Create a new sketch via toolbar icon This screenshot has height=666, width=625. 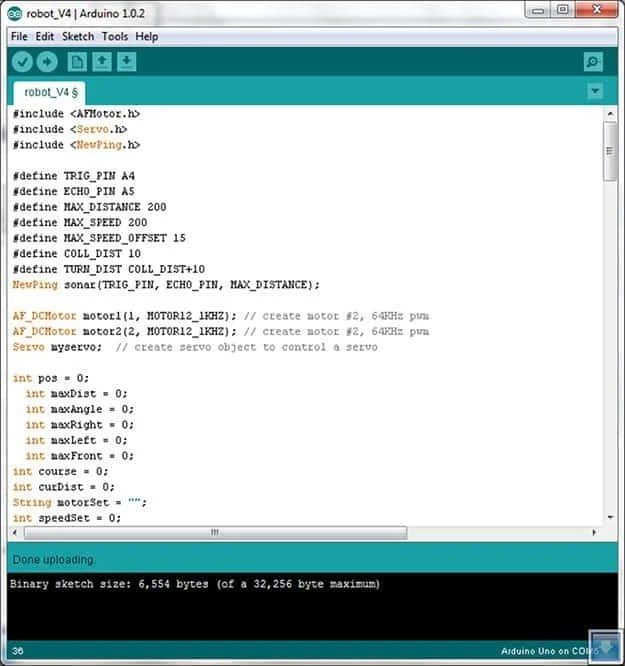(x=77, y=62)
